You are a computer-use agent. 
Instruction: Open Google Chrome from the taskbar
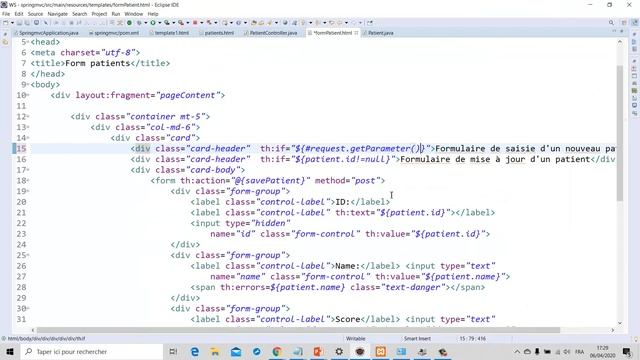coord(277,351)
